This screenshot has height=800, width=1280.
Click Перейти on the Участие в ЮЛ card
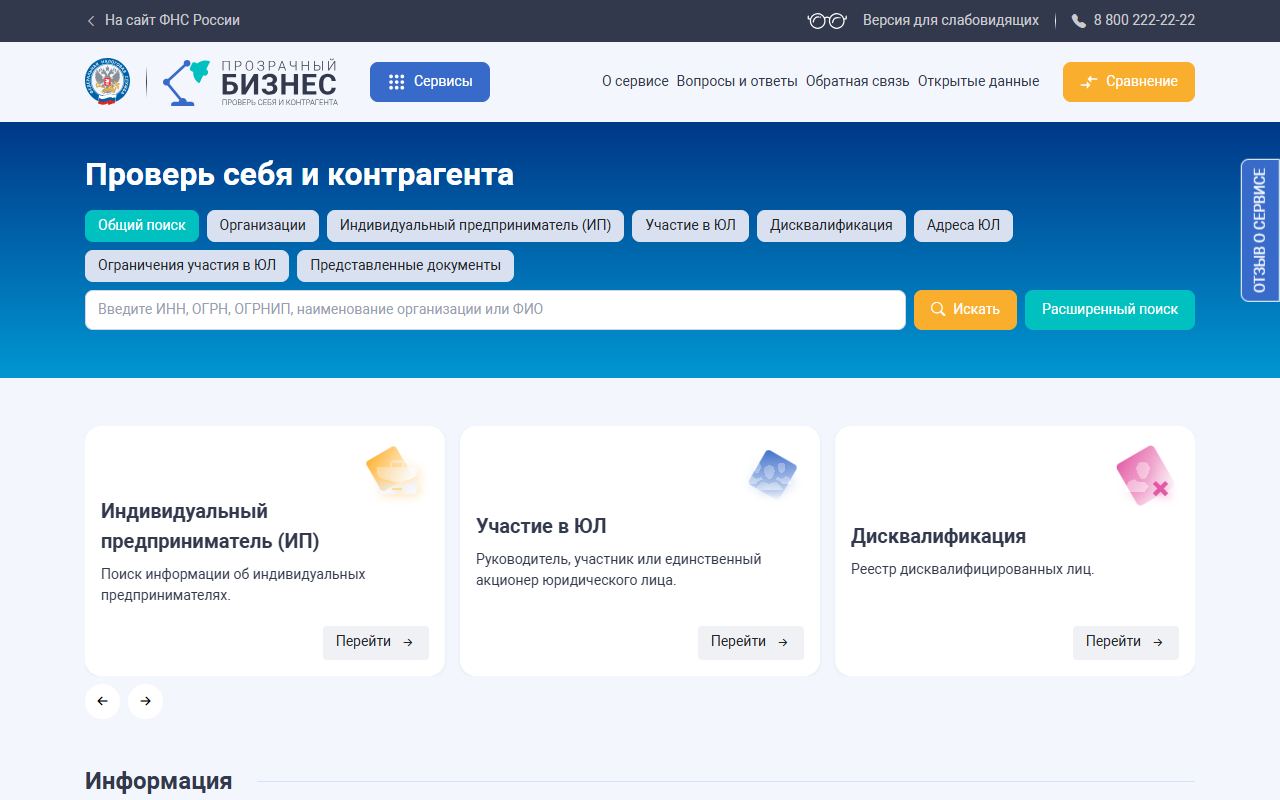tap(751, 642)
